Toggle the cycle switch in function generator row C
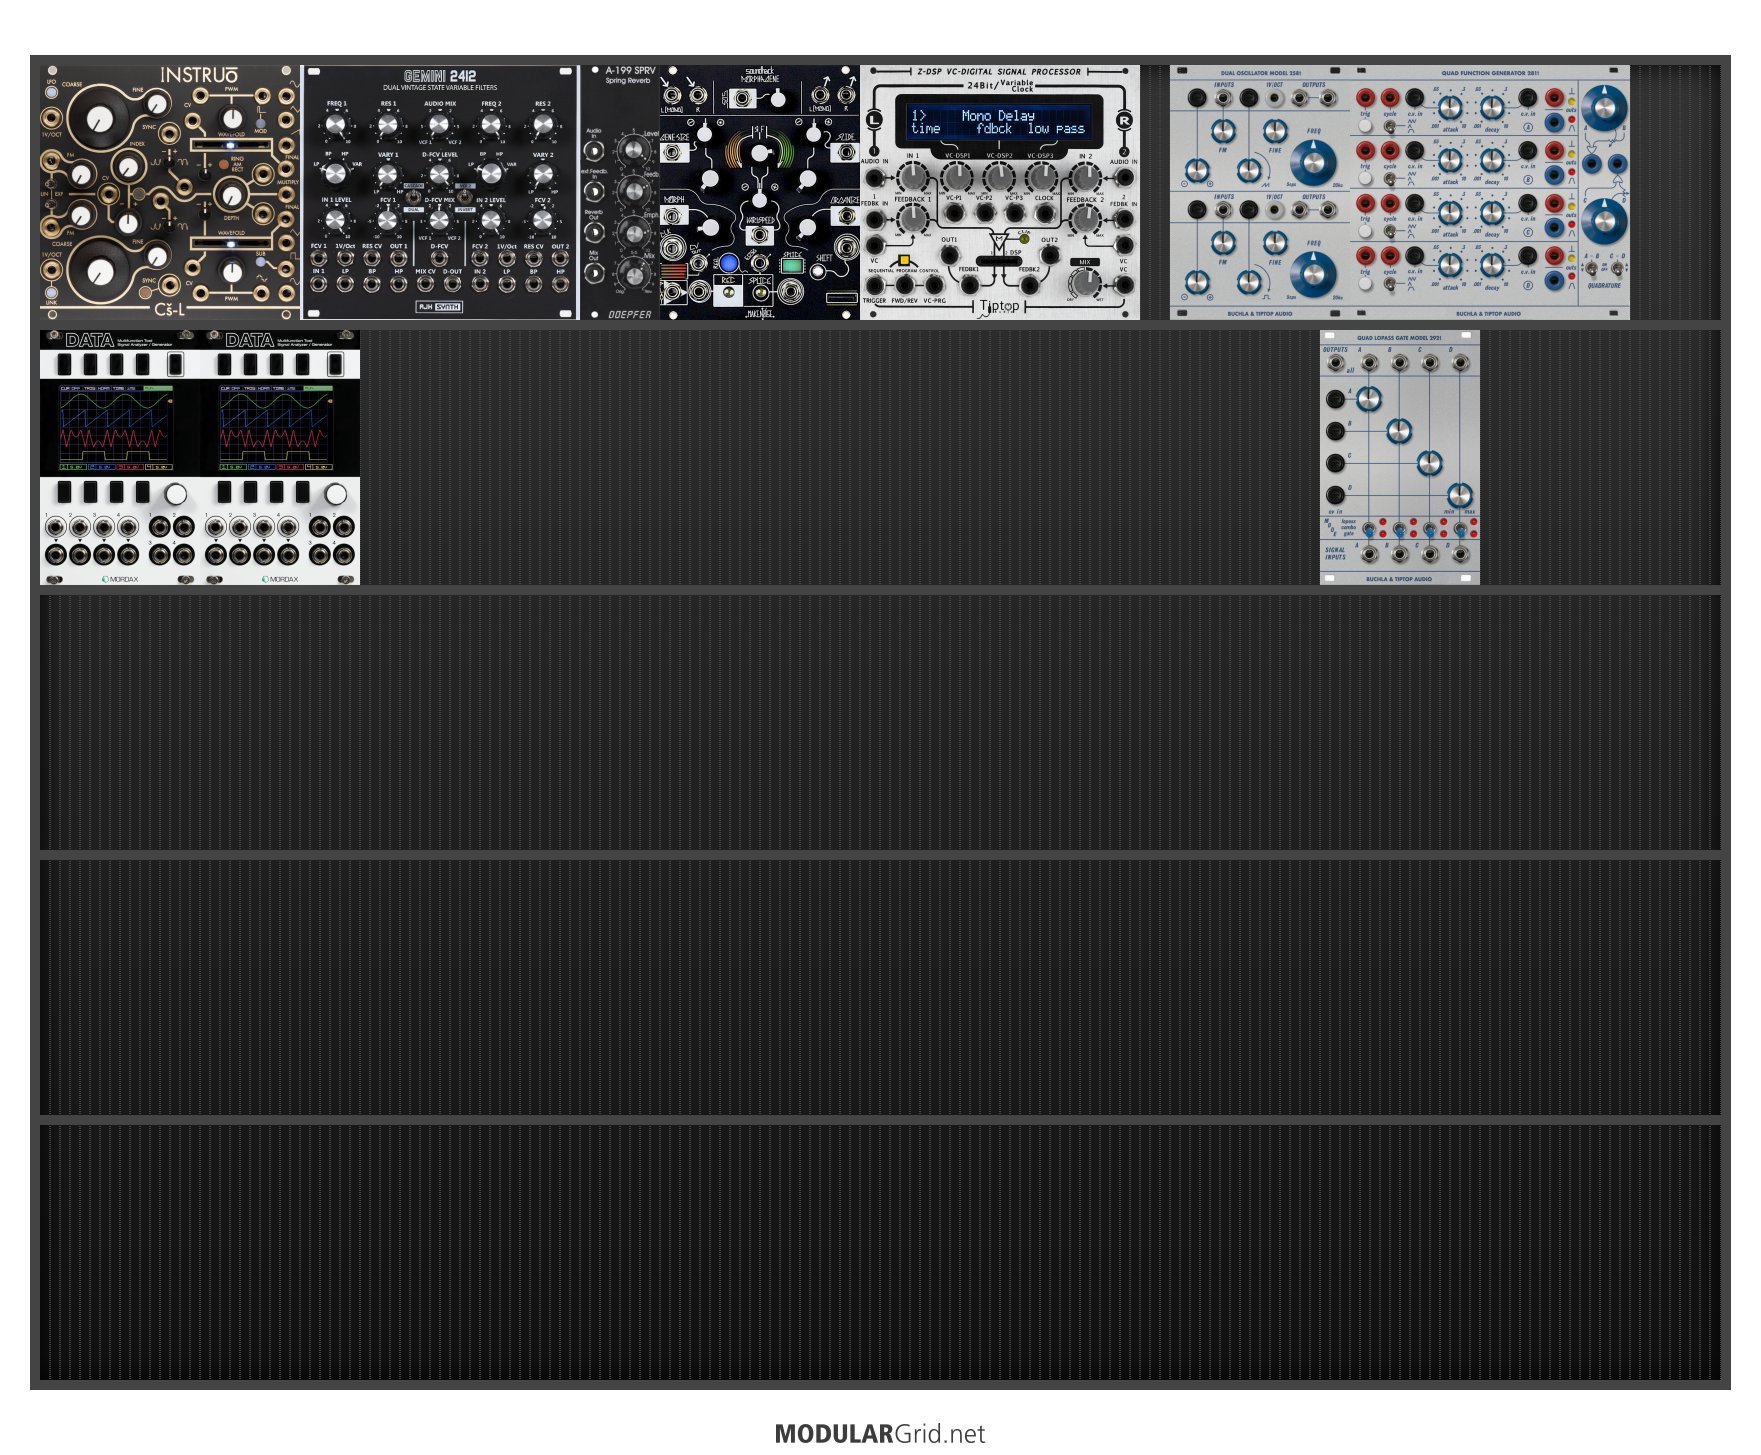1761x1455 pixels. (1390, 231)
